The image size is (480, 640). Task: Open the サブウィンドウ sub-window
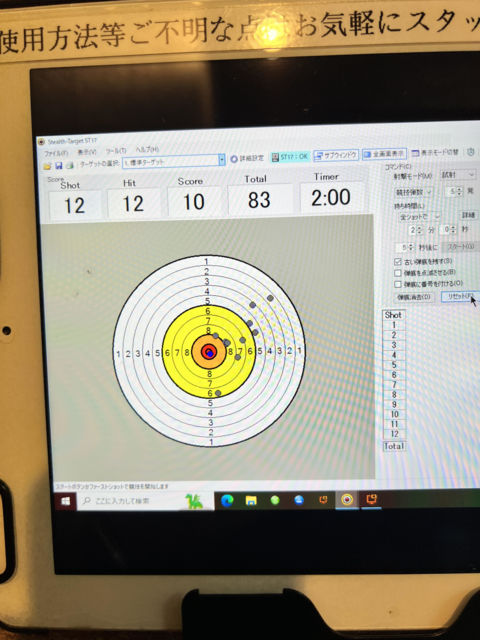pos(336,155)
